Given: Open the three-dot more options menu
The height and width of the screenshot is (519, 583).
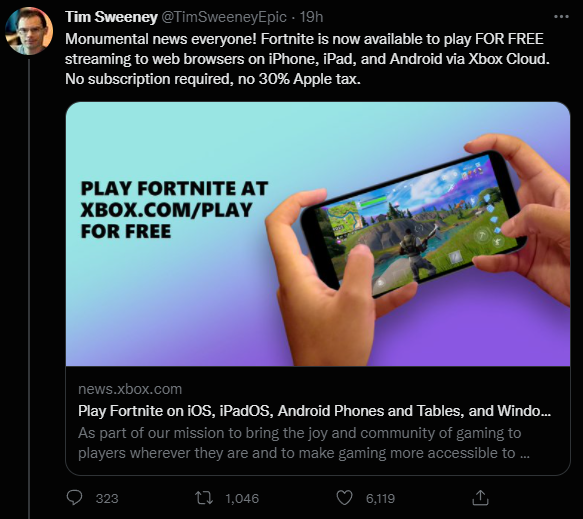Looking at the screenshot, I should (561, 17).
